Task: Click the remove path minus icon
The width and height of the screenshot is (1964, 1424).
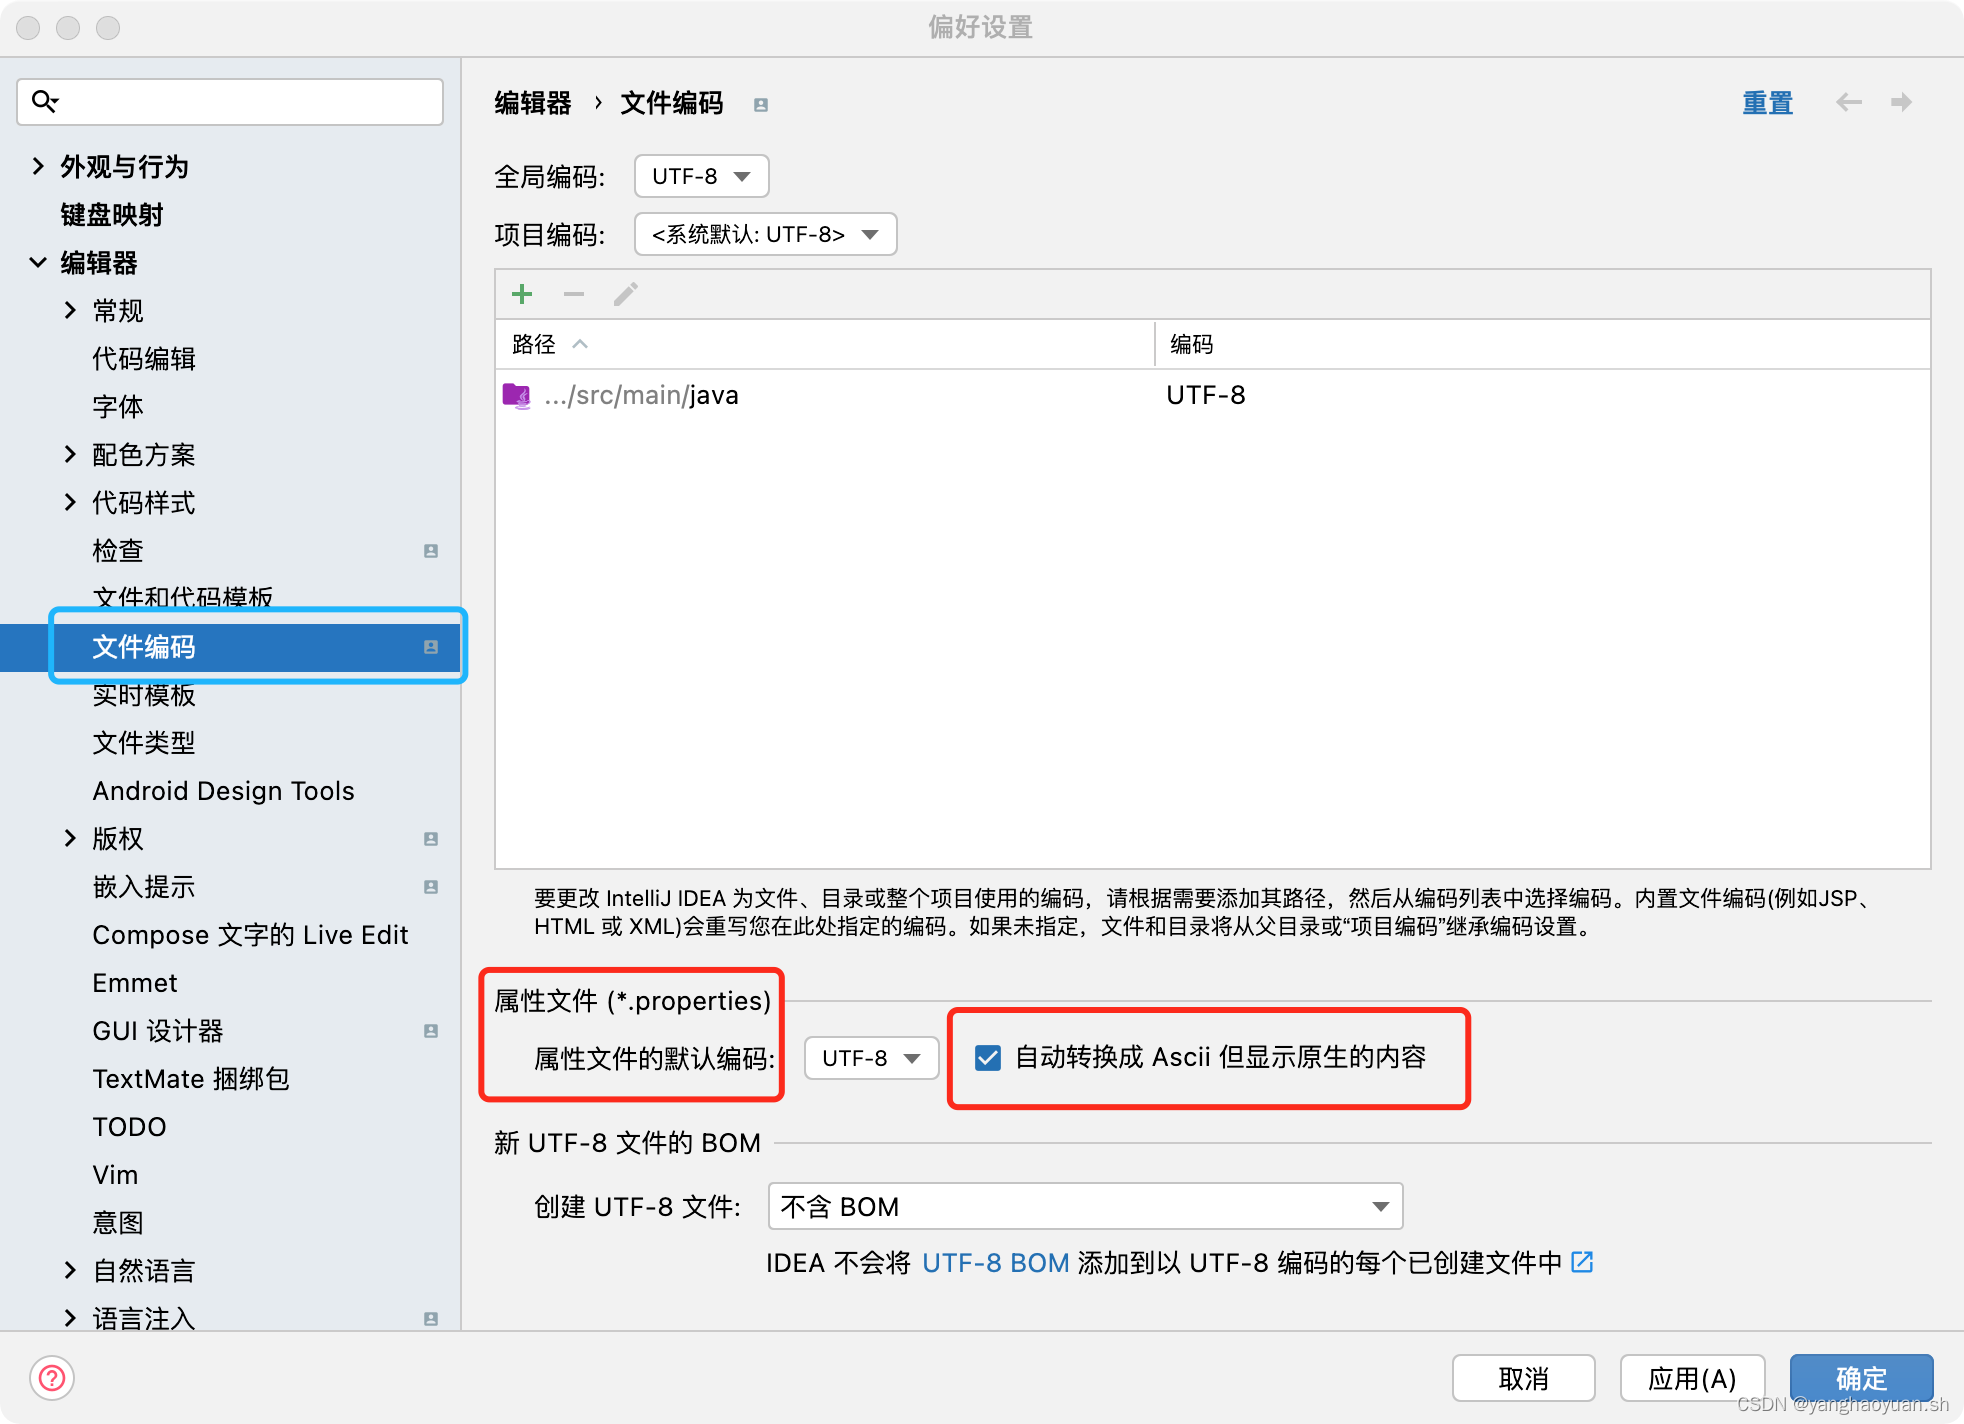Action: point(574,294)
